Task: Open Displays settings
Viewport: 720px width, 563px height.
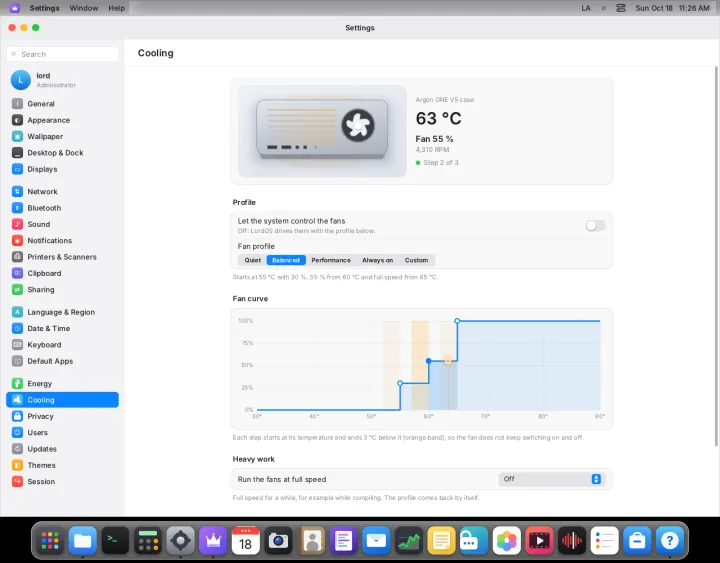Action: (62, 169)
